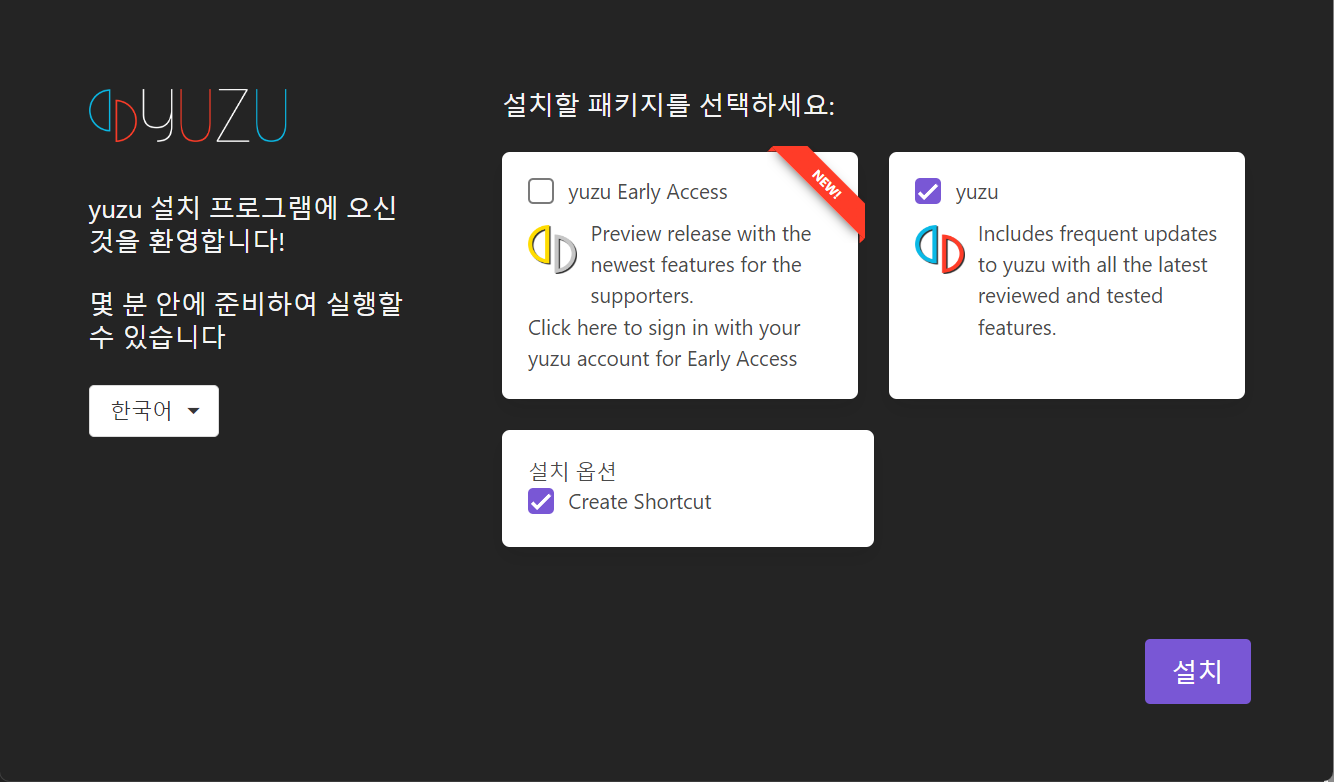
Task: Click the 'Includes frequent updates' description text
Action: [1097, 280]
